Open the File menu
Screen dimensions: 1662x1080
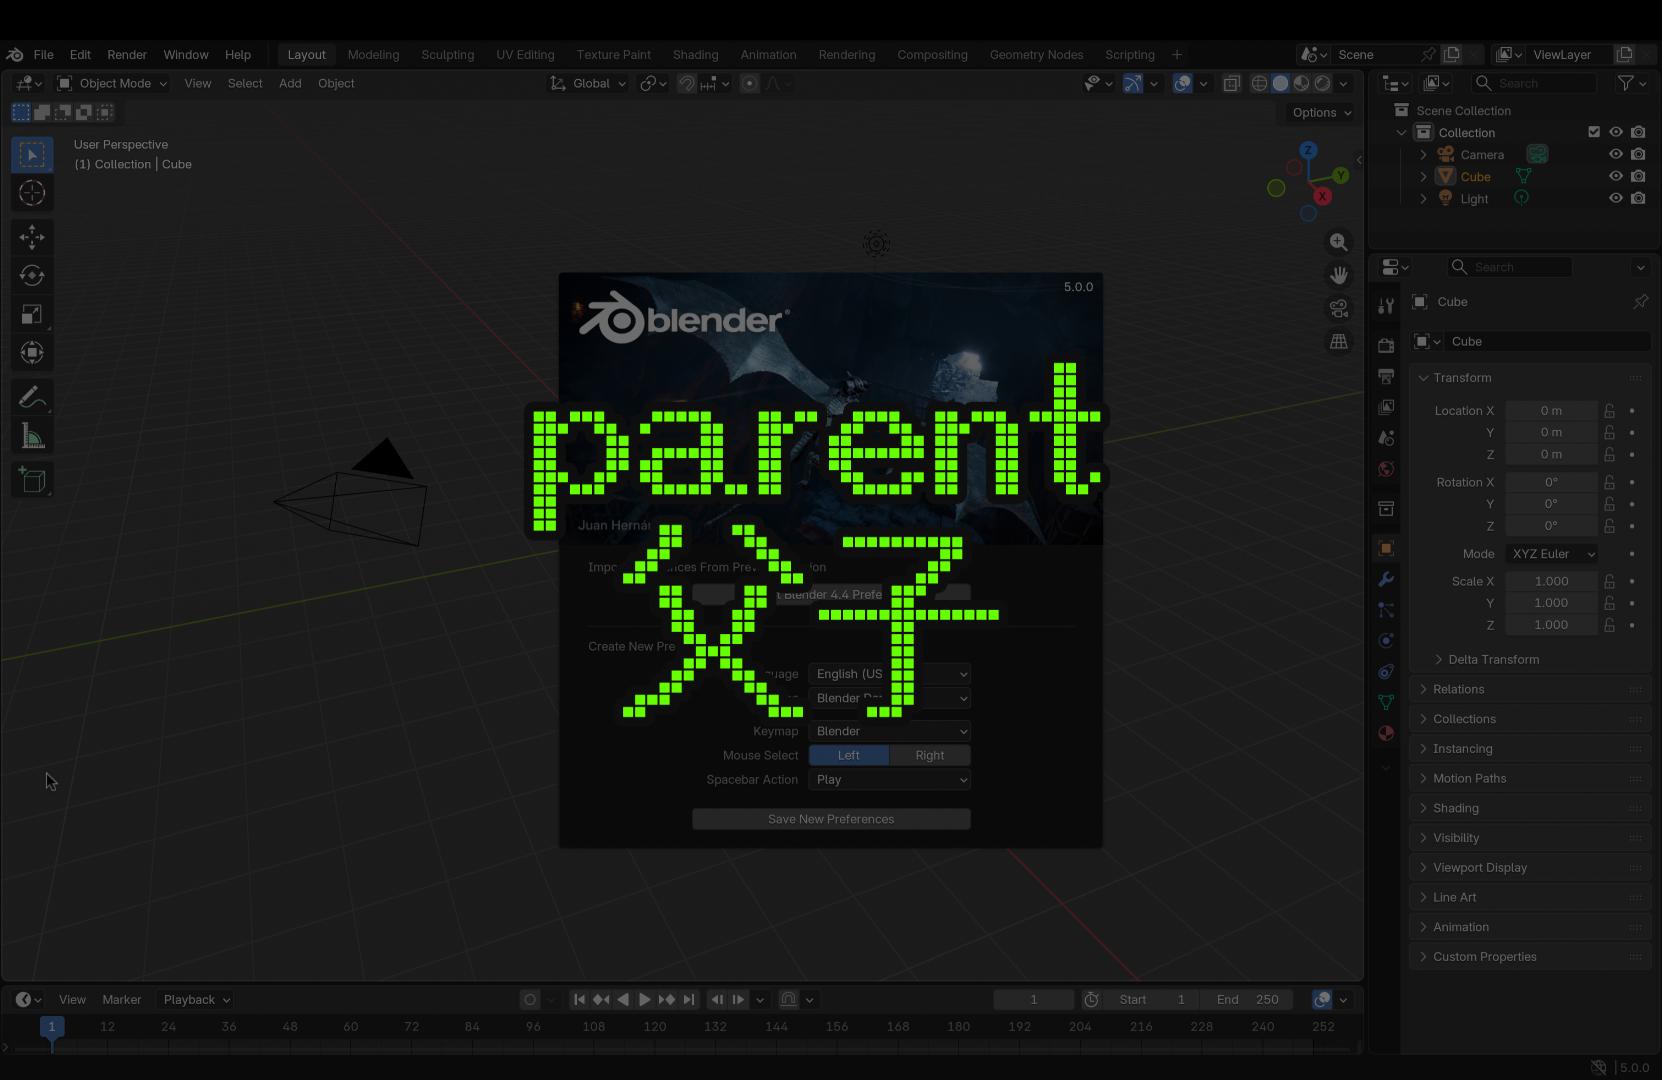(x=44, y=55)
